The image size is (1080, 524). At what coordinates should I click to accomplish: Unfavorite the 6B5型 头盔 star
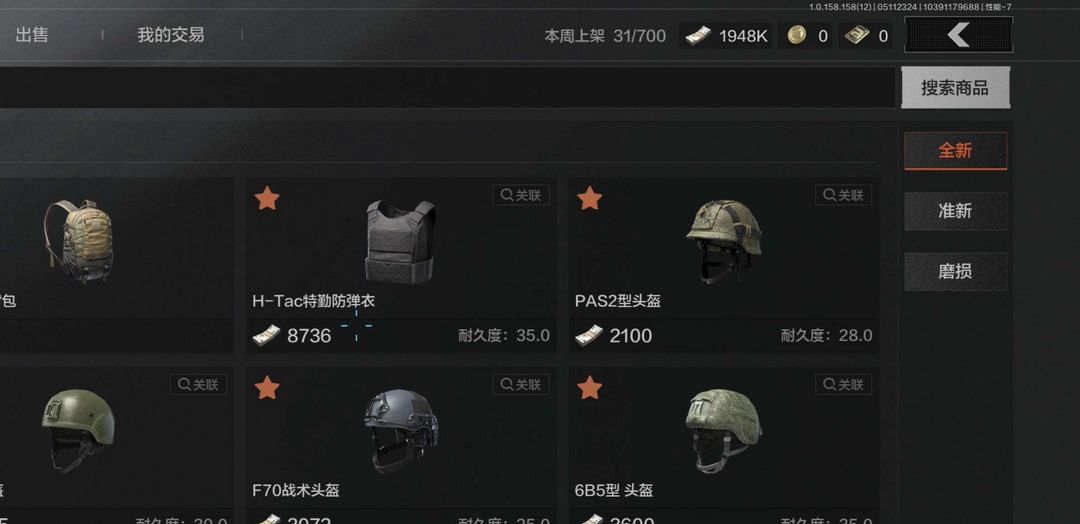[x=589, y=388]
